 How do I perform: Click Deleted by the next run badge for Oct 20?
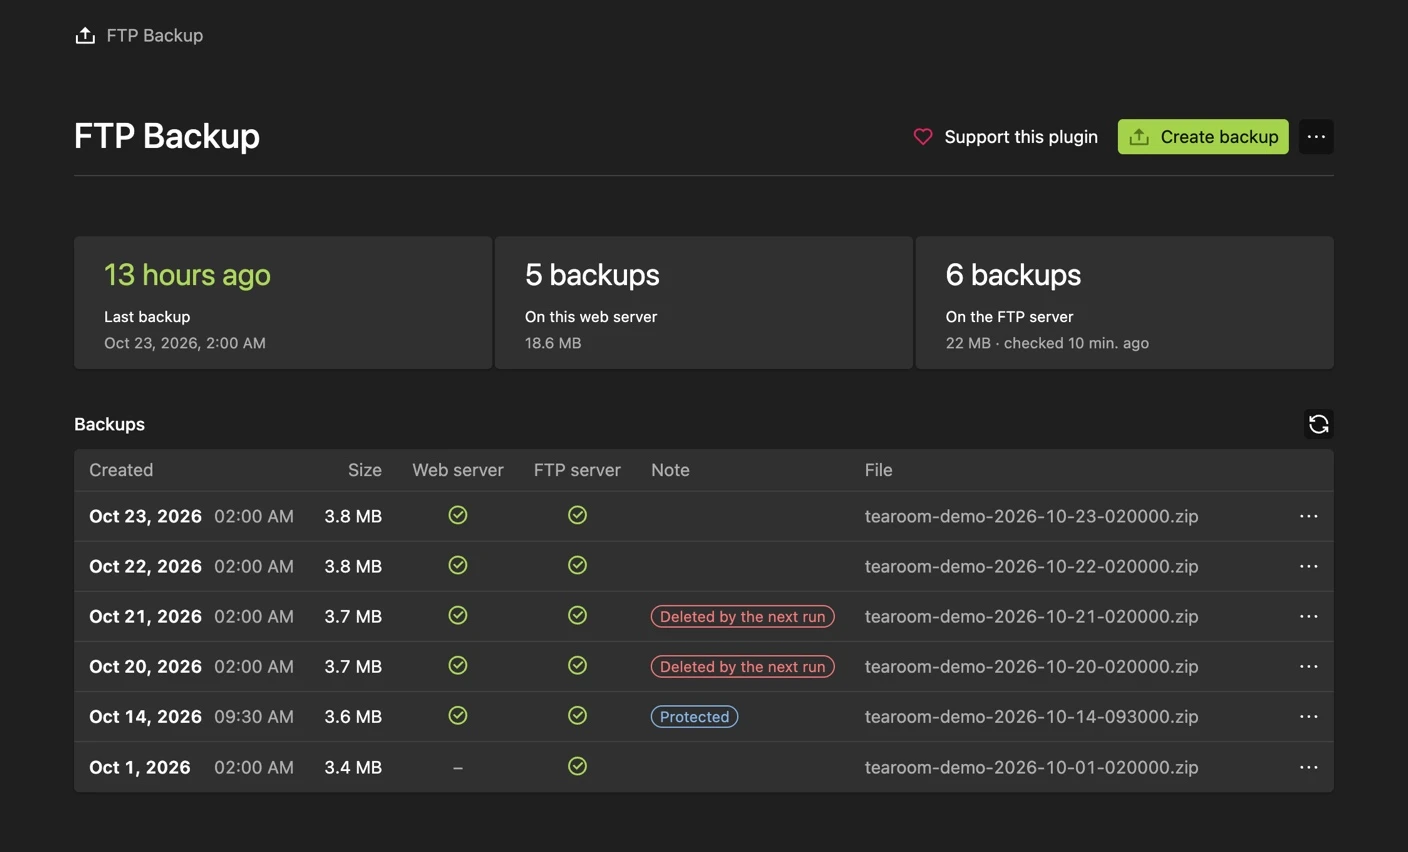click(x=743, y=666)
